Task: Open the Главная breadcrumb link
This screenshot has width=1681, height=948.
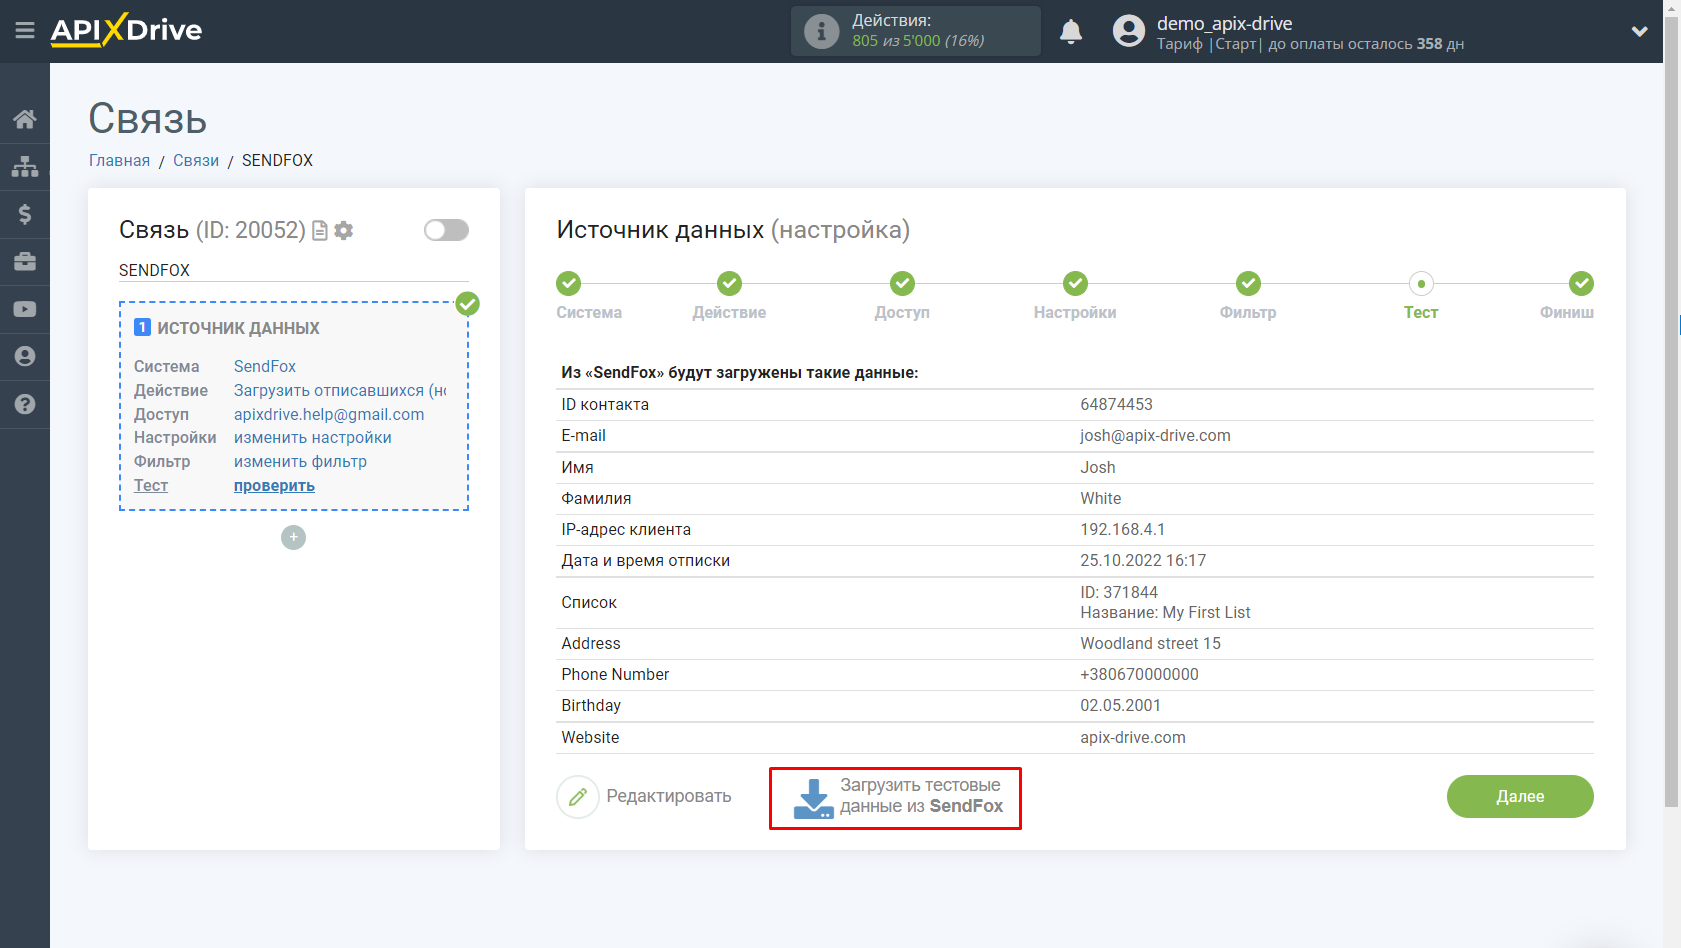Action: coord(119,160)
